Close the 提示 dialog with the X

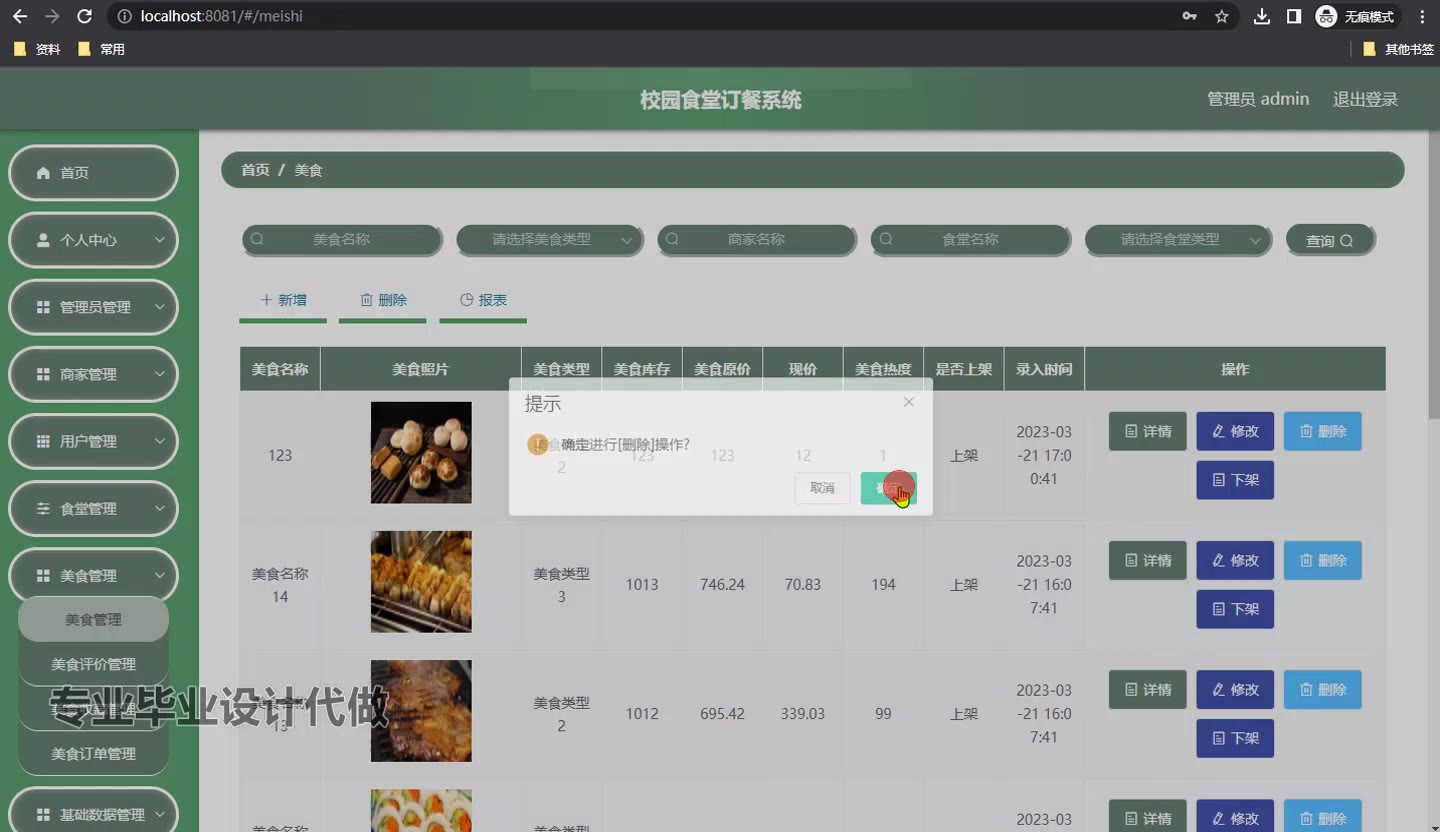pyautogui.click(x=908, y=402)
